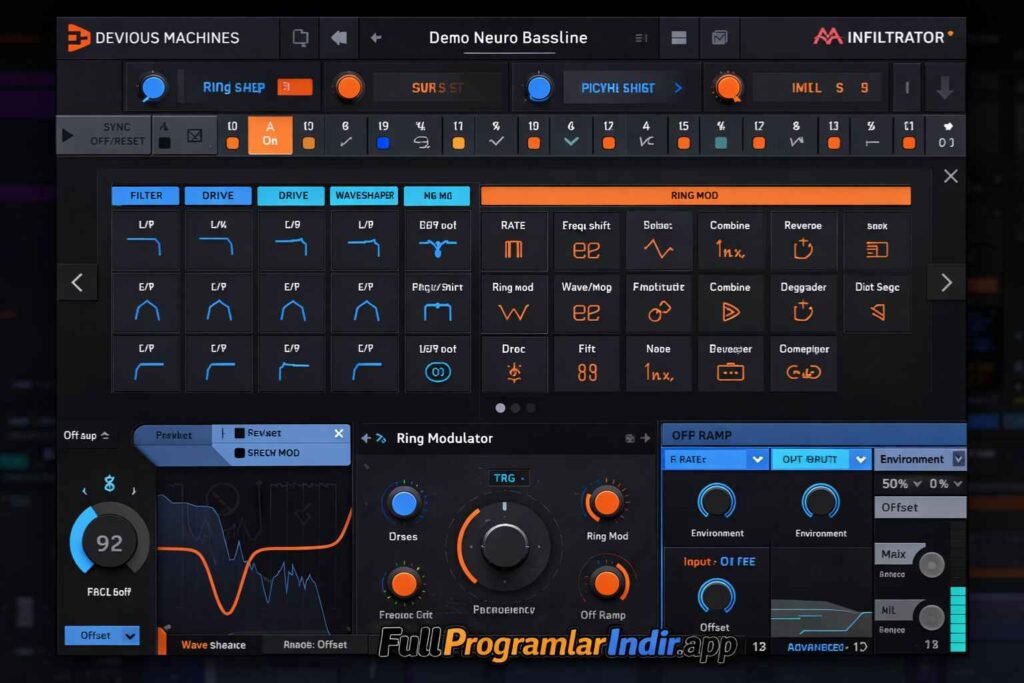Open the Environment dropdown in OFF RAMP panel
Viewport: 1024px width, 683px height.
click(x=920, y=459)
